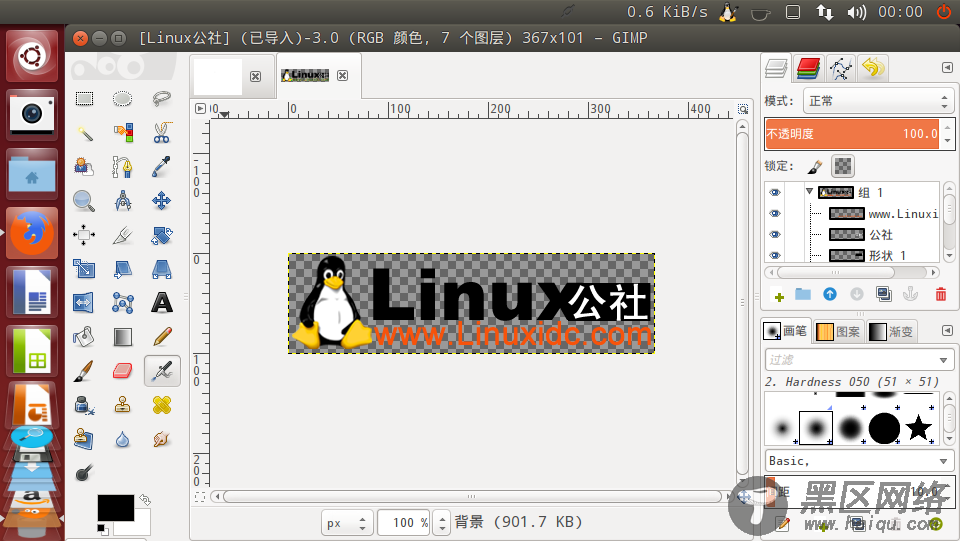Image resolution: width=960 pixels, height=541 pixels.
Task: Create a new layer button
Action: tap(778, 296)
